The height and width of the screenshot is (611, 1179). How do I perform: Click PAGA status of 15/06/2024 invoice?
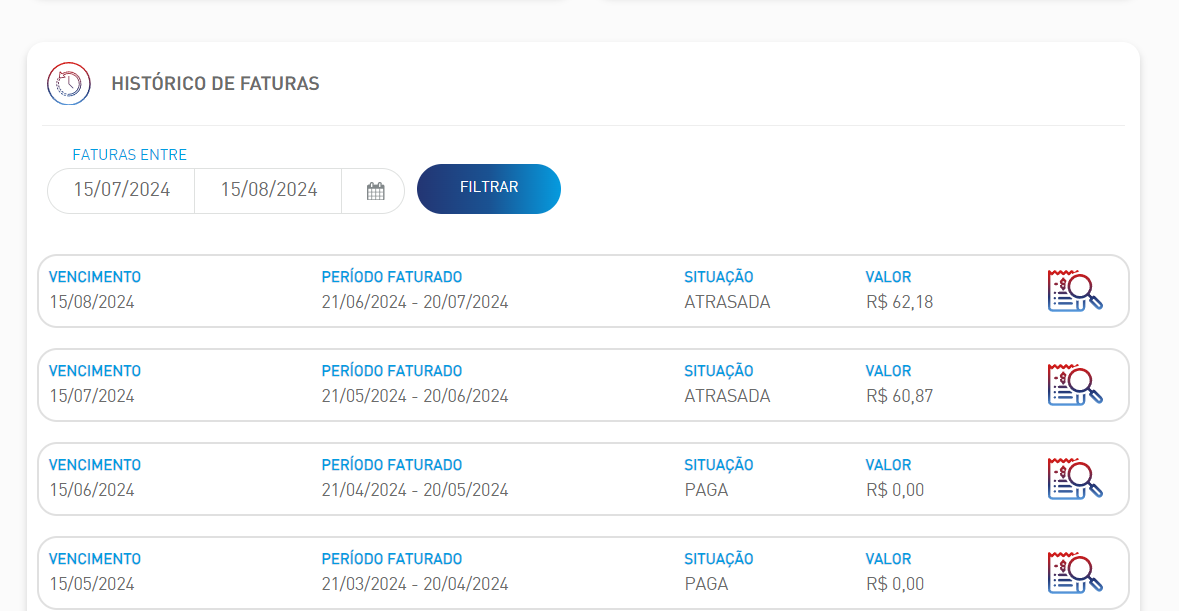(706, 490)
